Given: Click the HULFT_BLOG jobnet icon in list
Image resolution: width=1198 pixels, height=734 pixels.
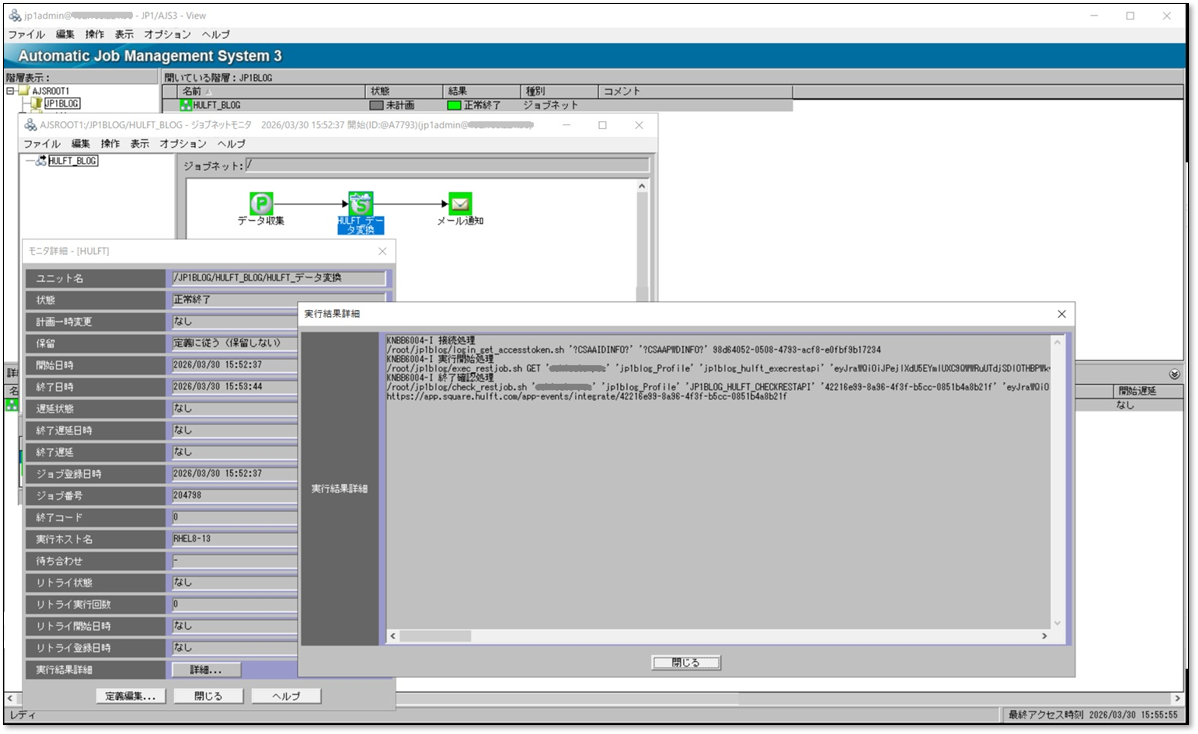Looking at the screenshot, I should coord(186,104).
